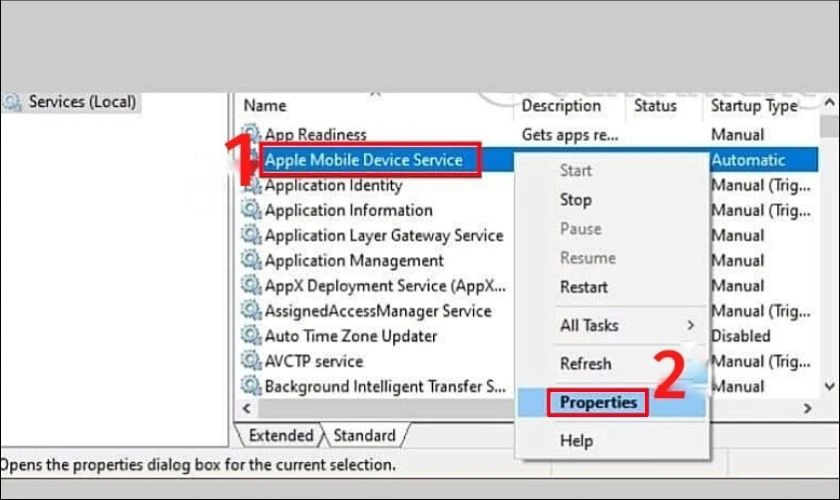Select the Application Layer Gateway Service

pyautogui.click(x=384, y=235)
